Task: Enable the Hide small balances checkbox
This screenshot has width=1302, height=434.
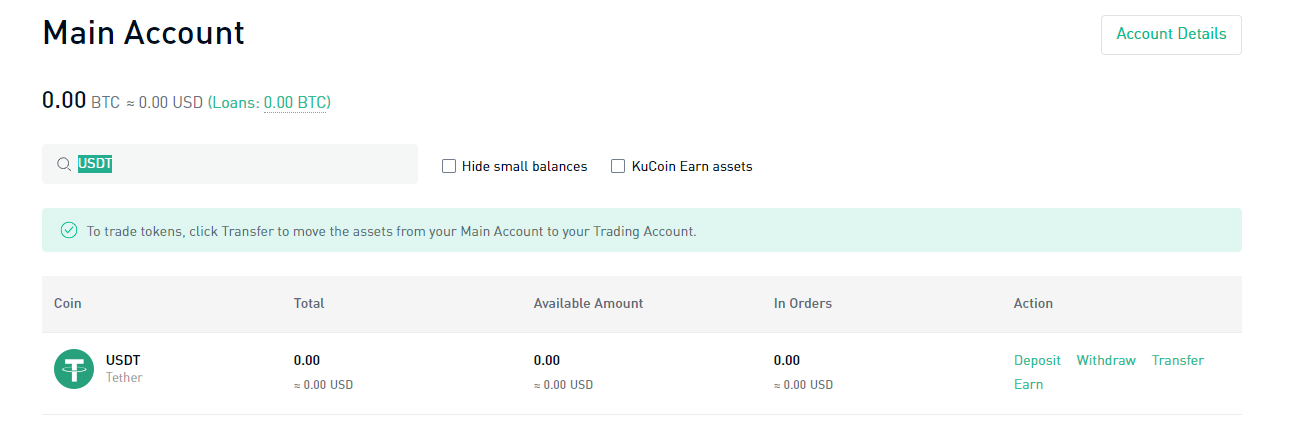Action: click(x=449, y=166)
